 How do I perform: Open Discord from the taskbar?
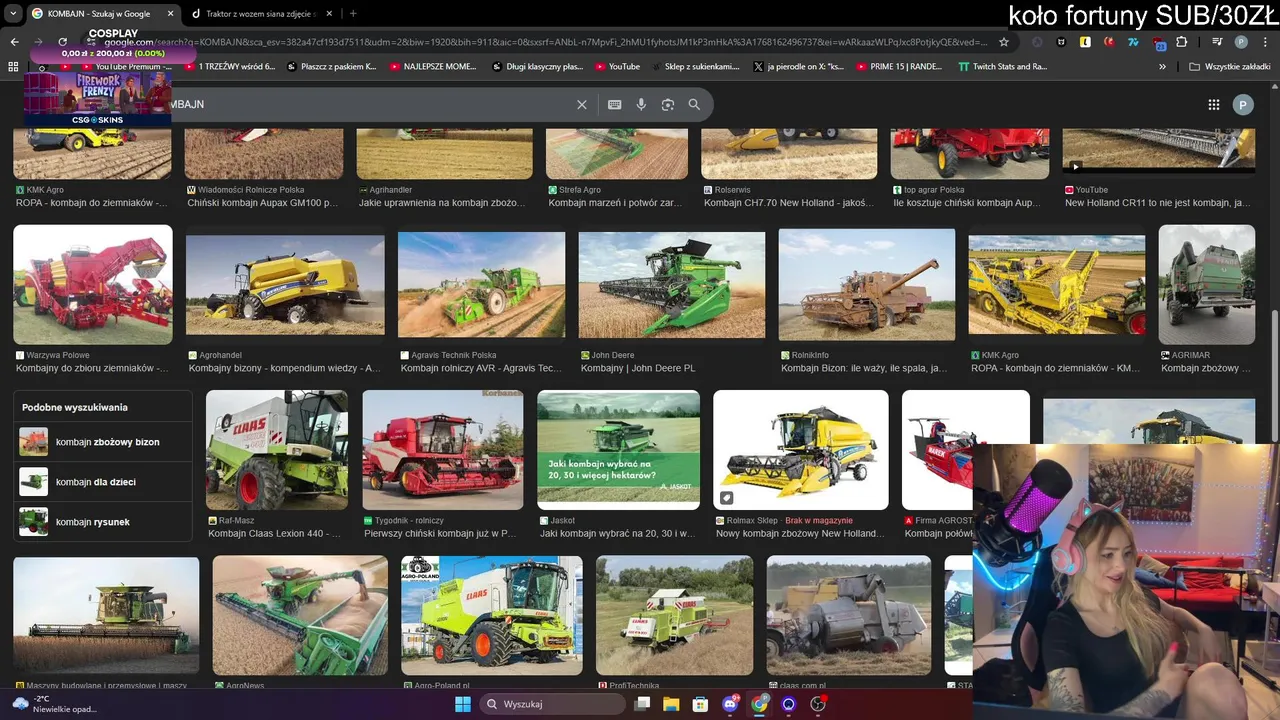(x=730, y=704)
